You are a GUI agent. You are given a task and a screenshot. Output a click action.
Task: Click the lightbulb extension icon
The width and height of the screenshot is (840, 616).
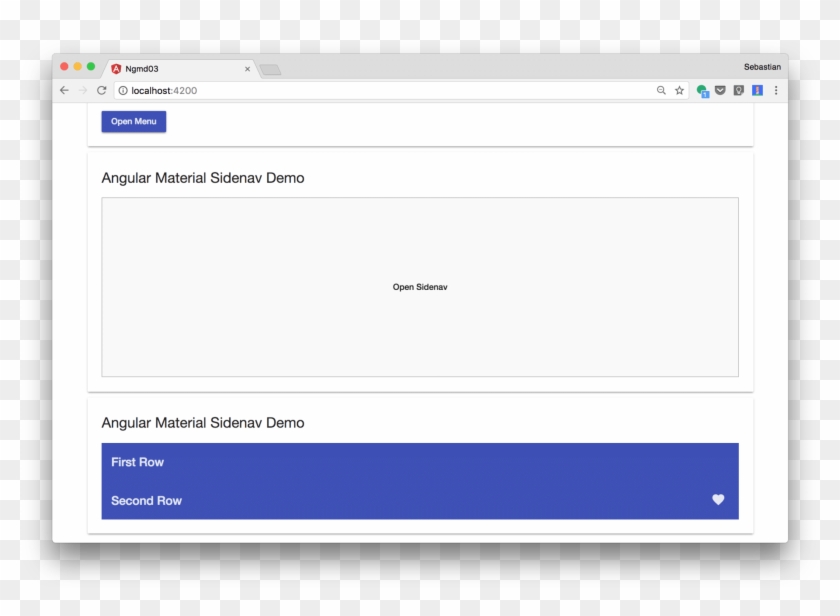click(739, 90)
